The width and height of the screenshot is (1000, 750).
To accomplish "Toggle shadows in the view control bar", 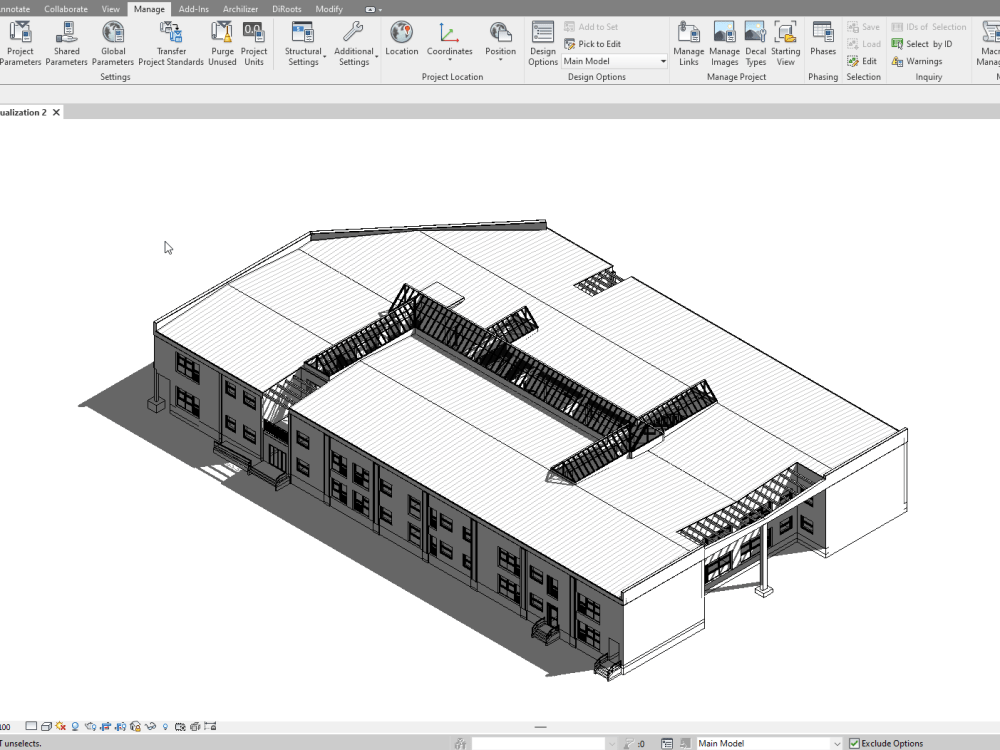I will tap(75, 726).
